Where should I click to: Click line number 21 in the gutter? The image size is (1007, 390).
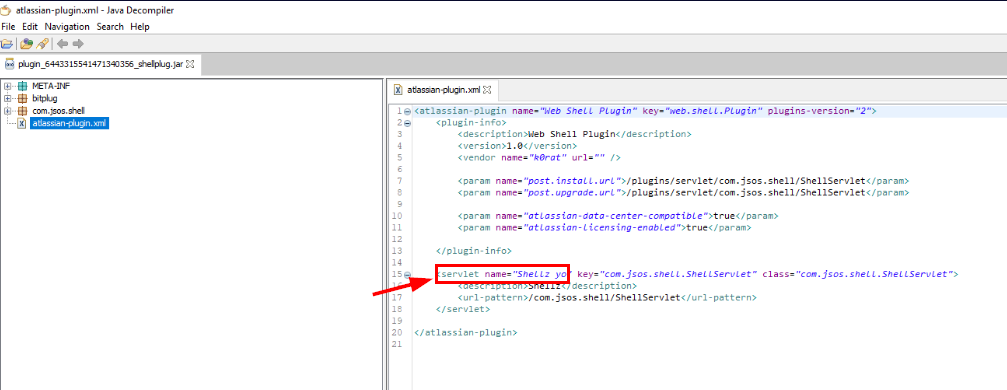[396, 344]
